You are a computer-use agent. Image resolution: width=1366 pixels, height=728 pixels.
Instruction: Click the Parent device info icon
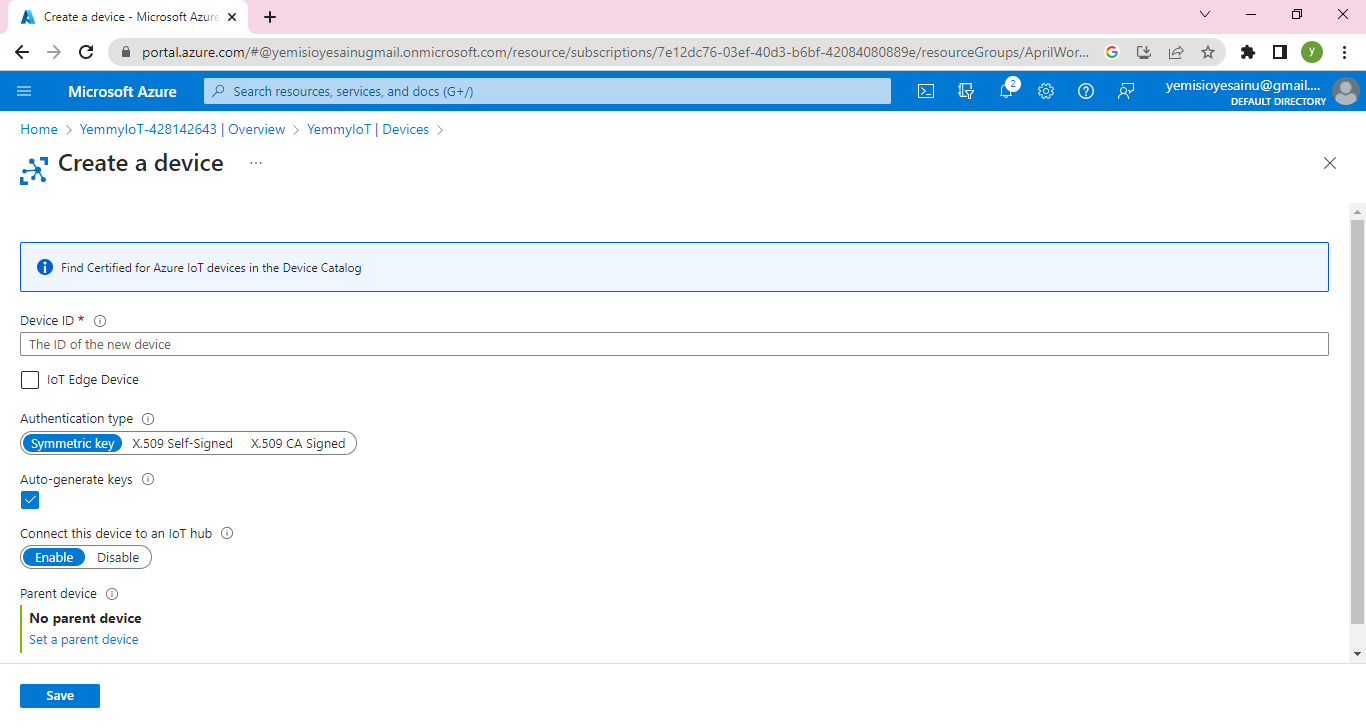click(112, 594)
